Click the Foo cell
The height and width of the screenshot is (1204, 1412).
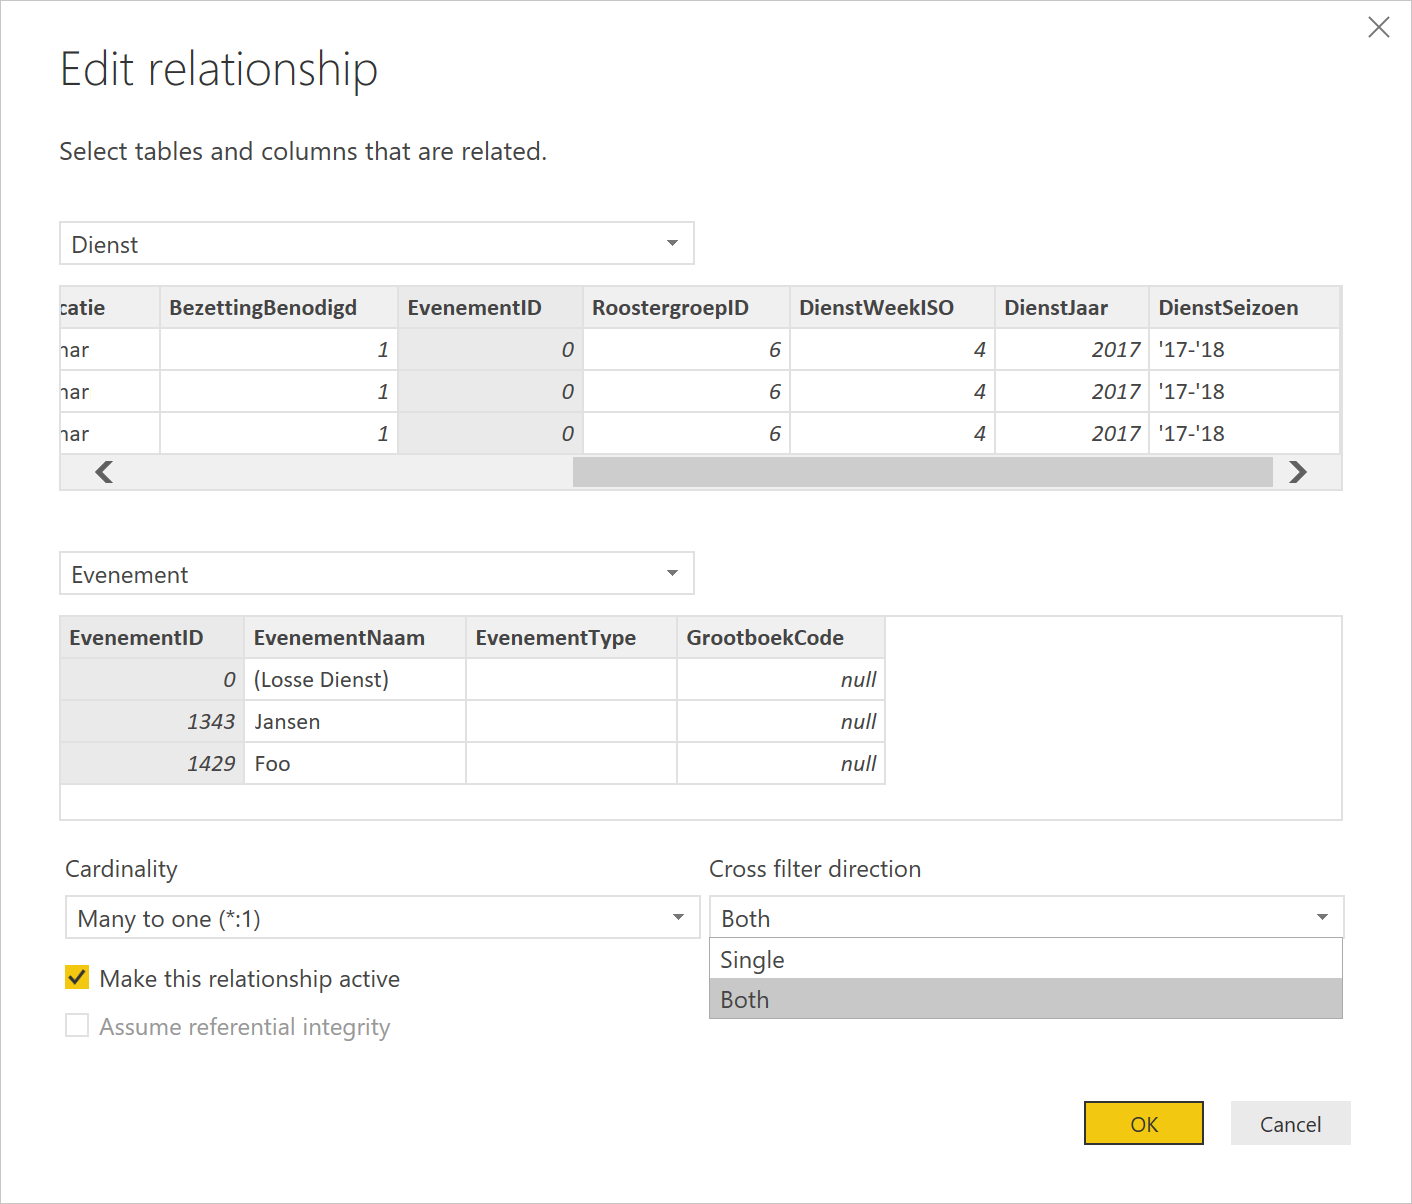(x=355, y=764)
